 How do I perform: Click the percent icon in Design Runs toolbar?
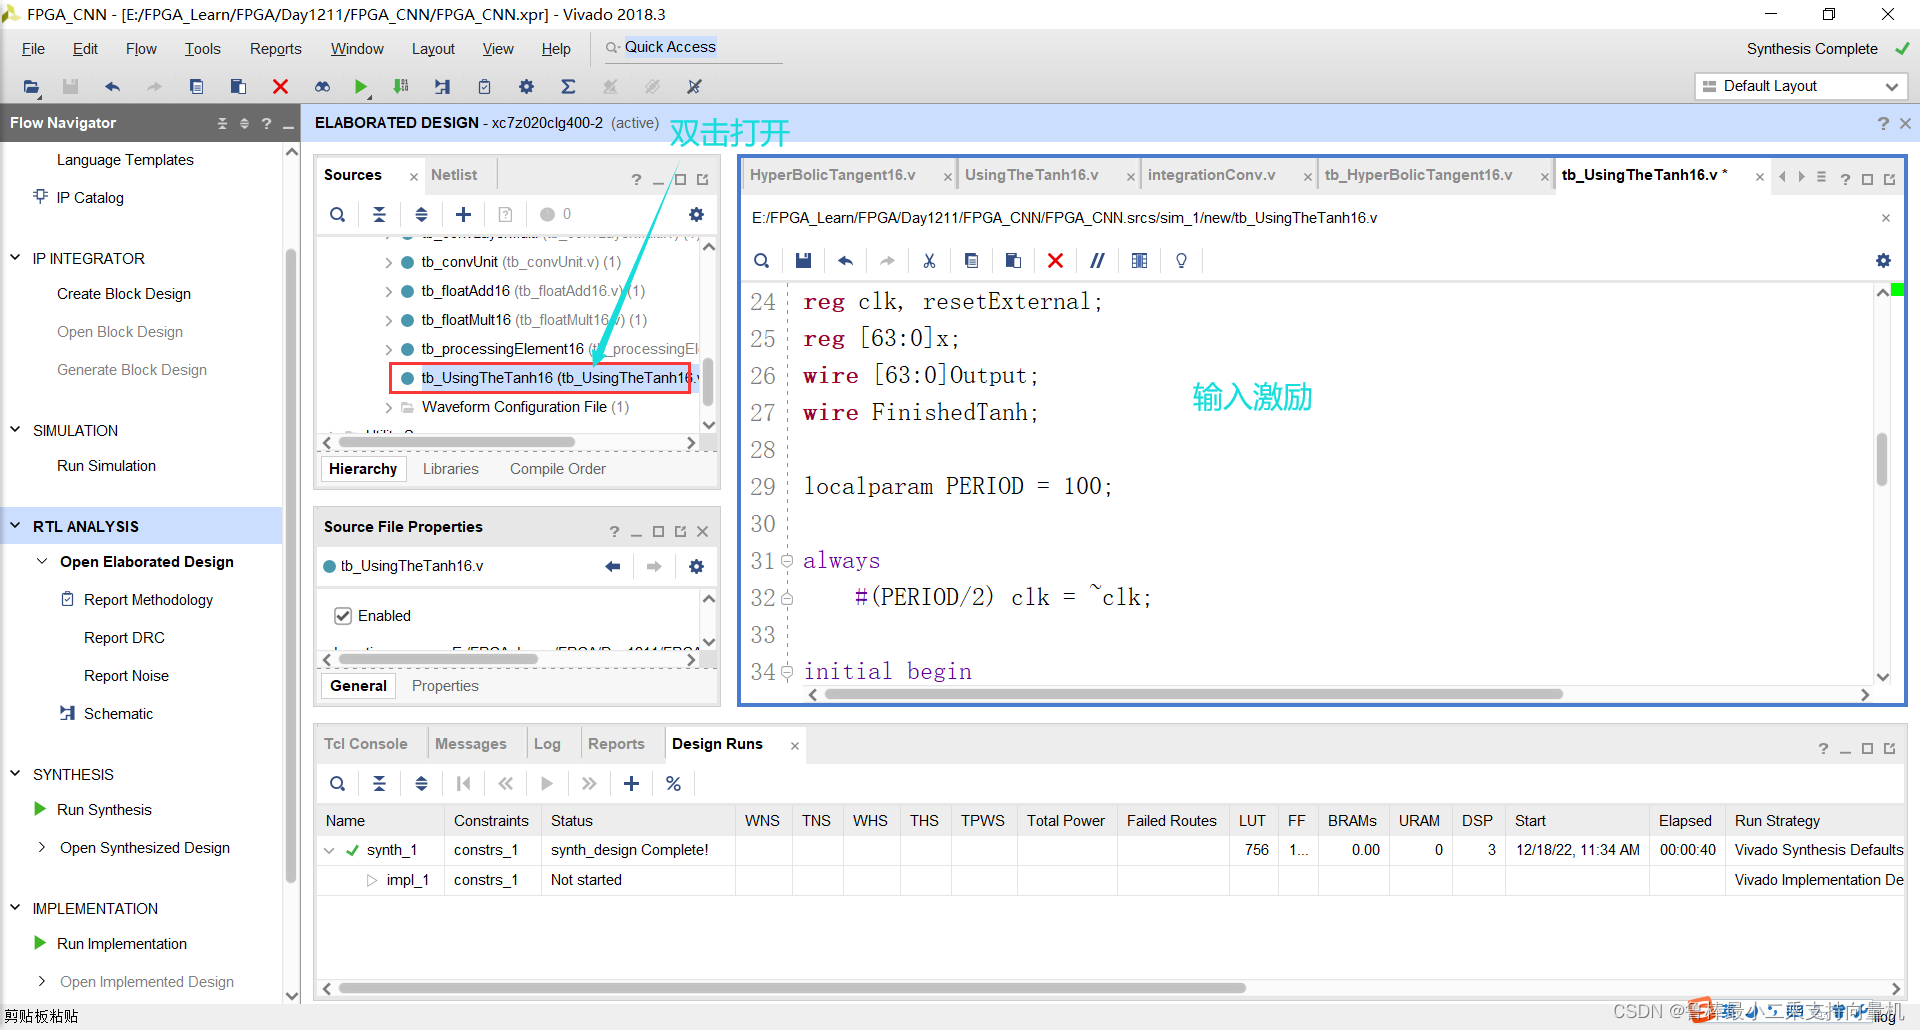(x=673, y=784)
